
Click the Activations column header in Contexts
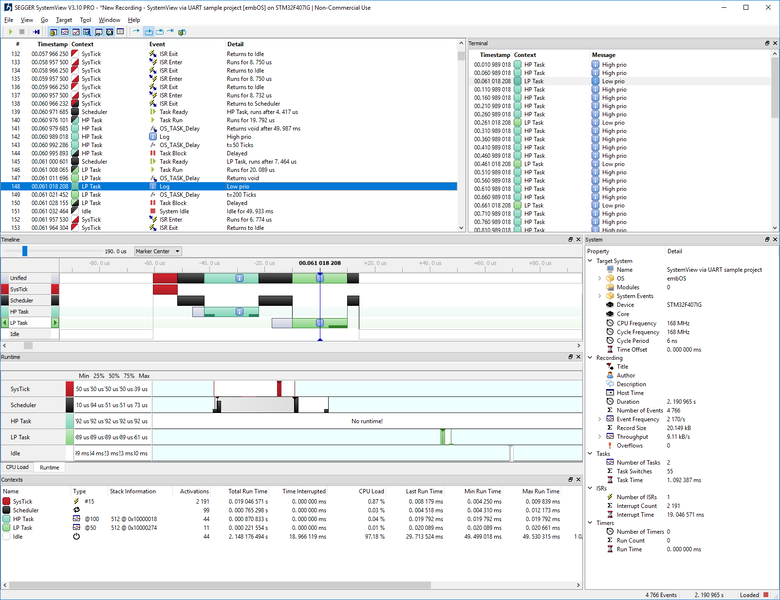(194, 491)
